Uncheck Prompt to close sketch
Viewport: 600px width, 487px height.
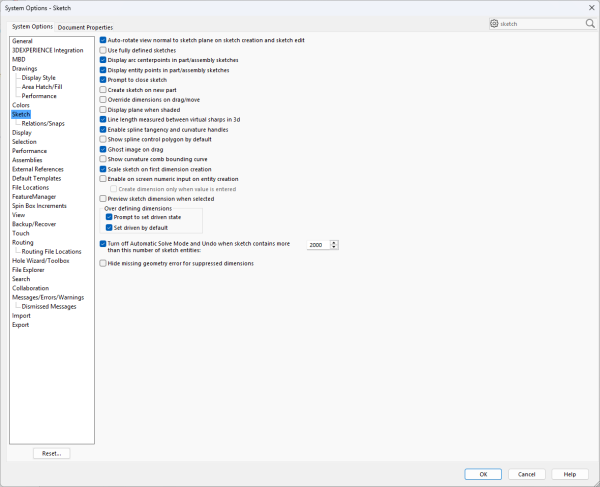(x=103, y=79)
